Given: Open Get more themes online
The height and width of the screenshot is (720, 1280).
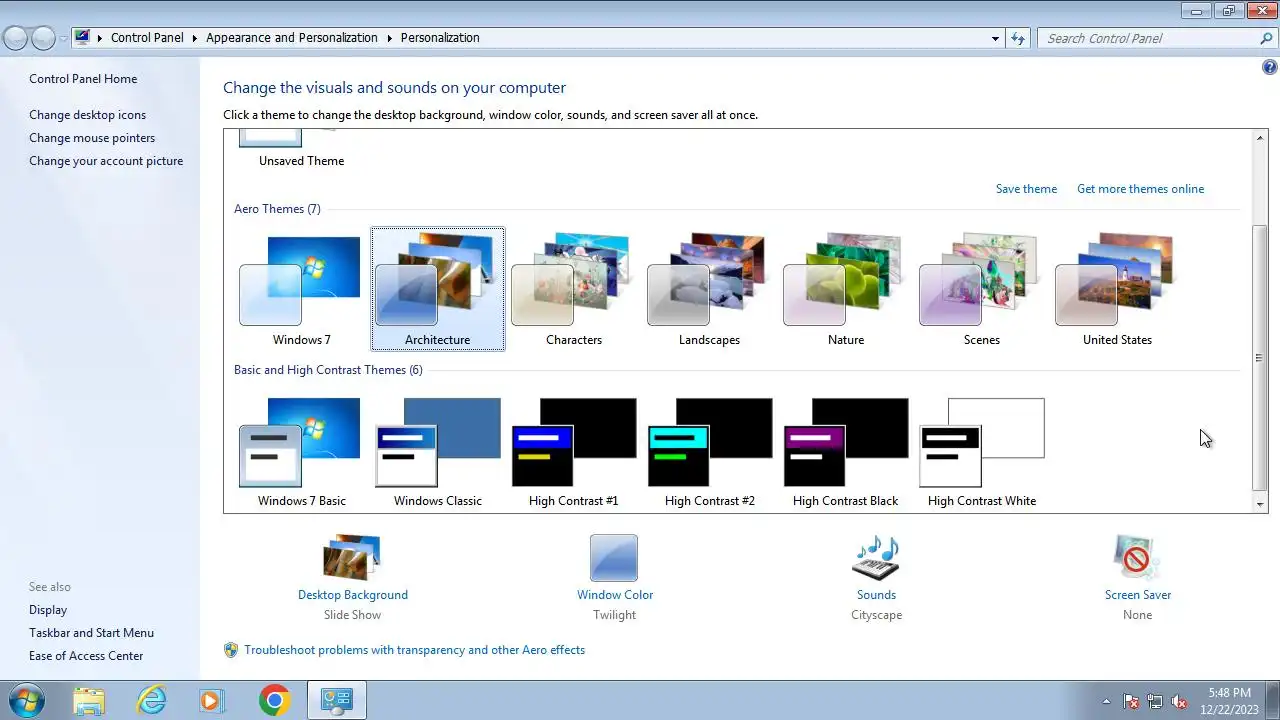Looking at the screenshot, I should click(1140, 189).
